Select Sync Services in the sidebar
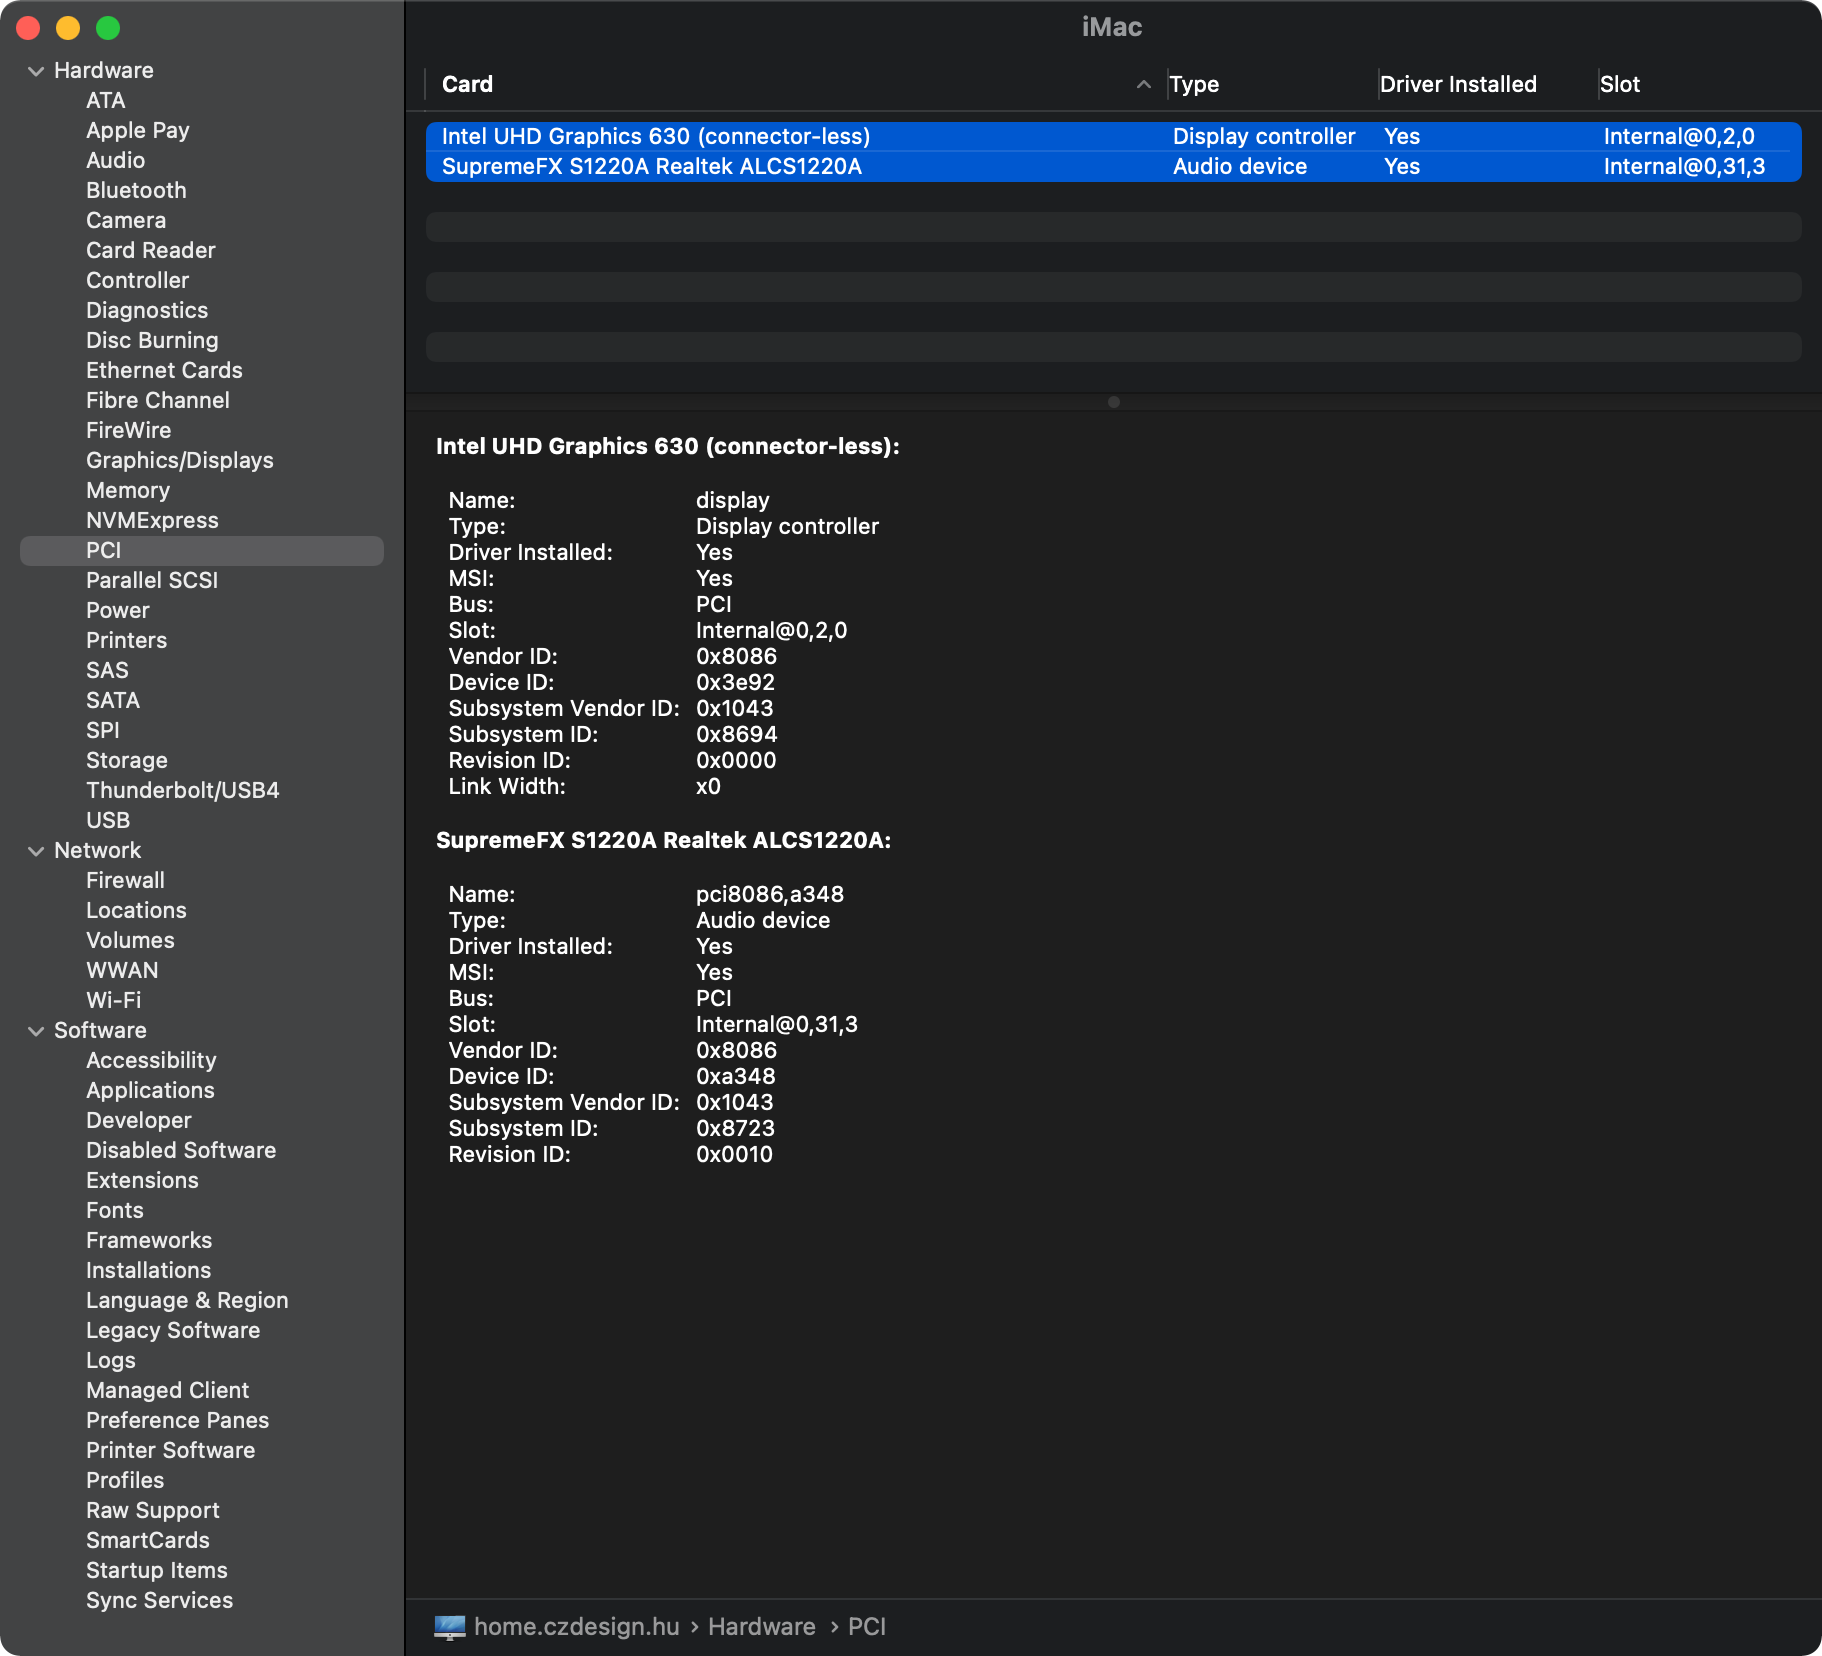This screenshot has height=1656, width=1822. click(x=160, y=1601)
